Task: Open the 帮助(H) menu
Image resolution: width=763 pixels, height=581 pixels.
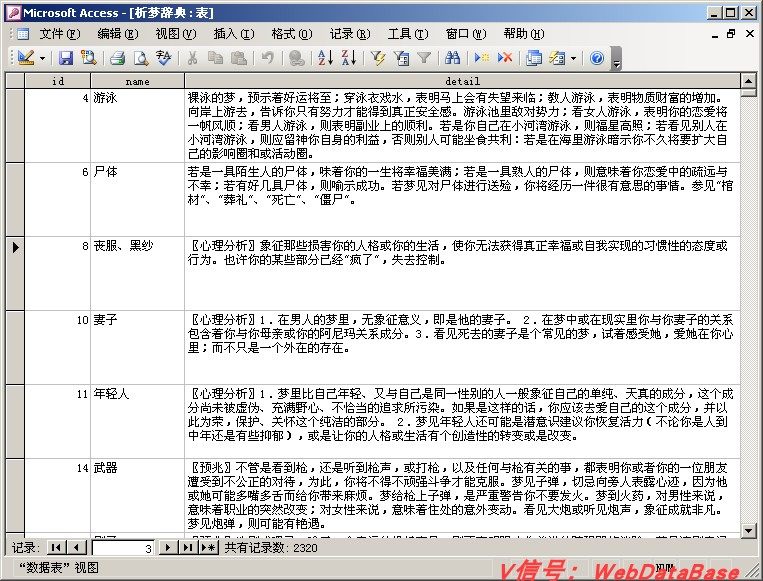Action: click(524, 34)
